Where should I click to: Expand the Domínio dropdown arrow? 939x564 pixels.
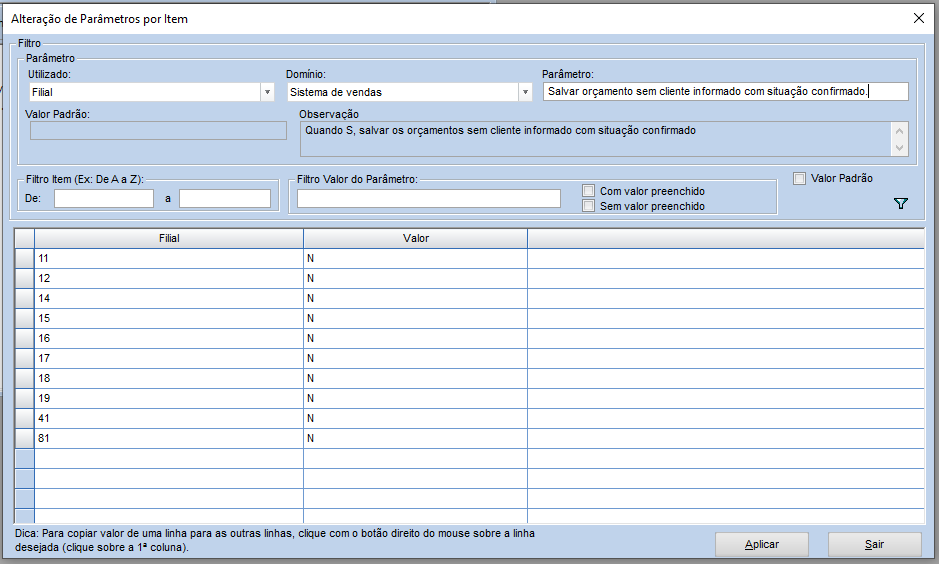525,92
